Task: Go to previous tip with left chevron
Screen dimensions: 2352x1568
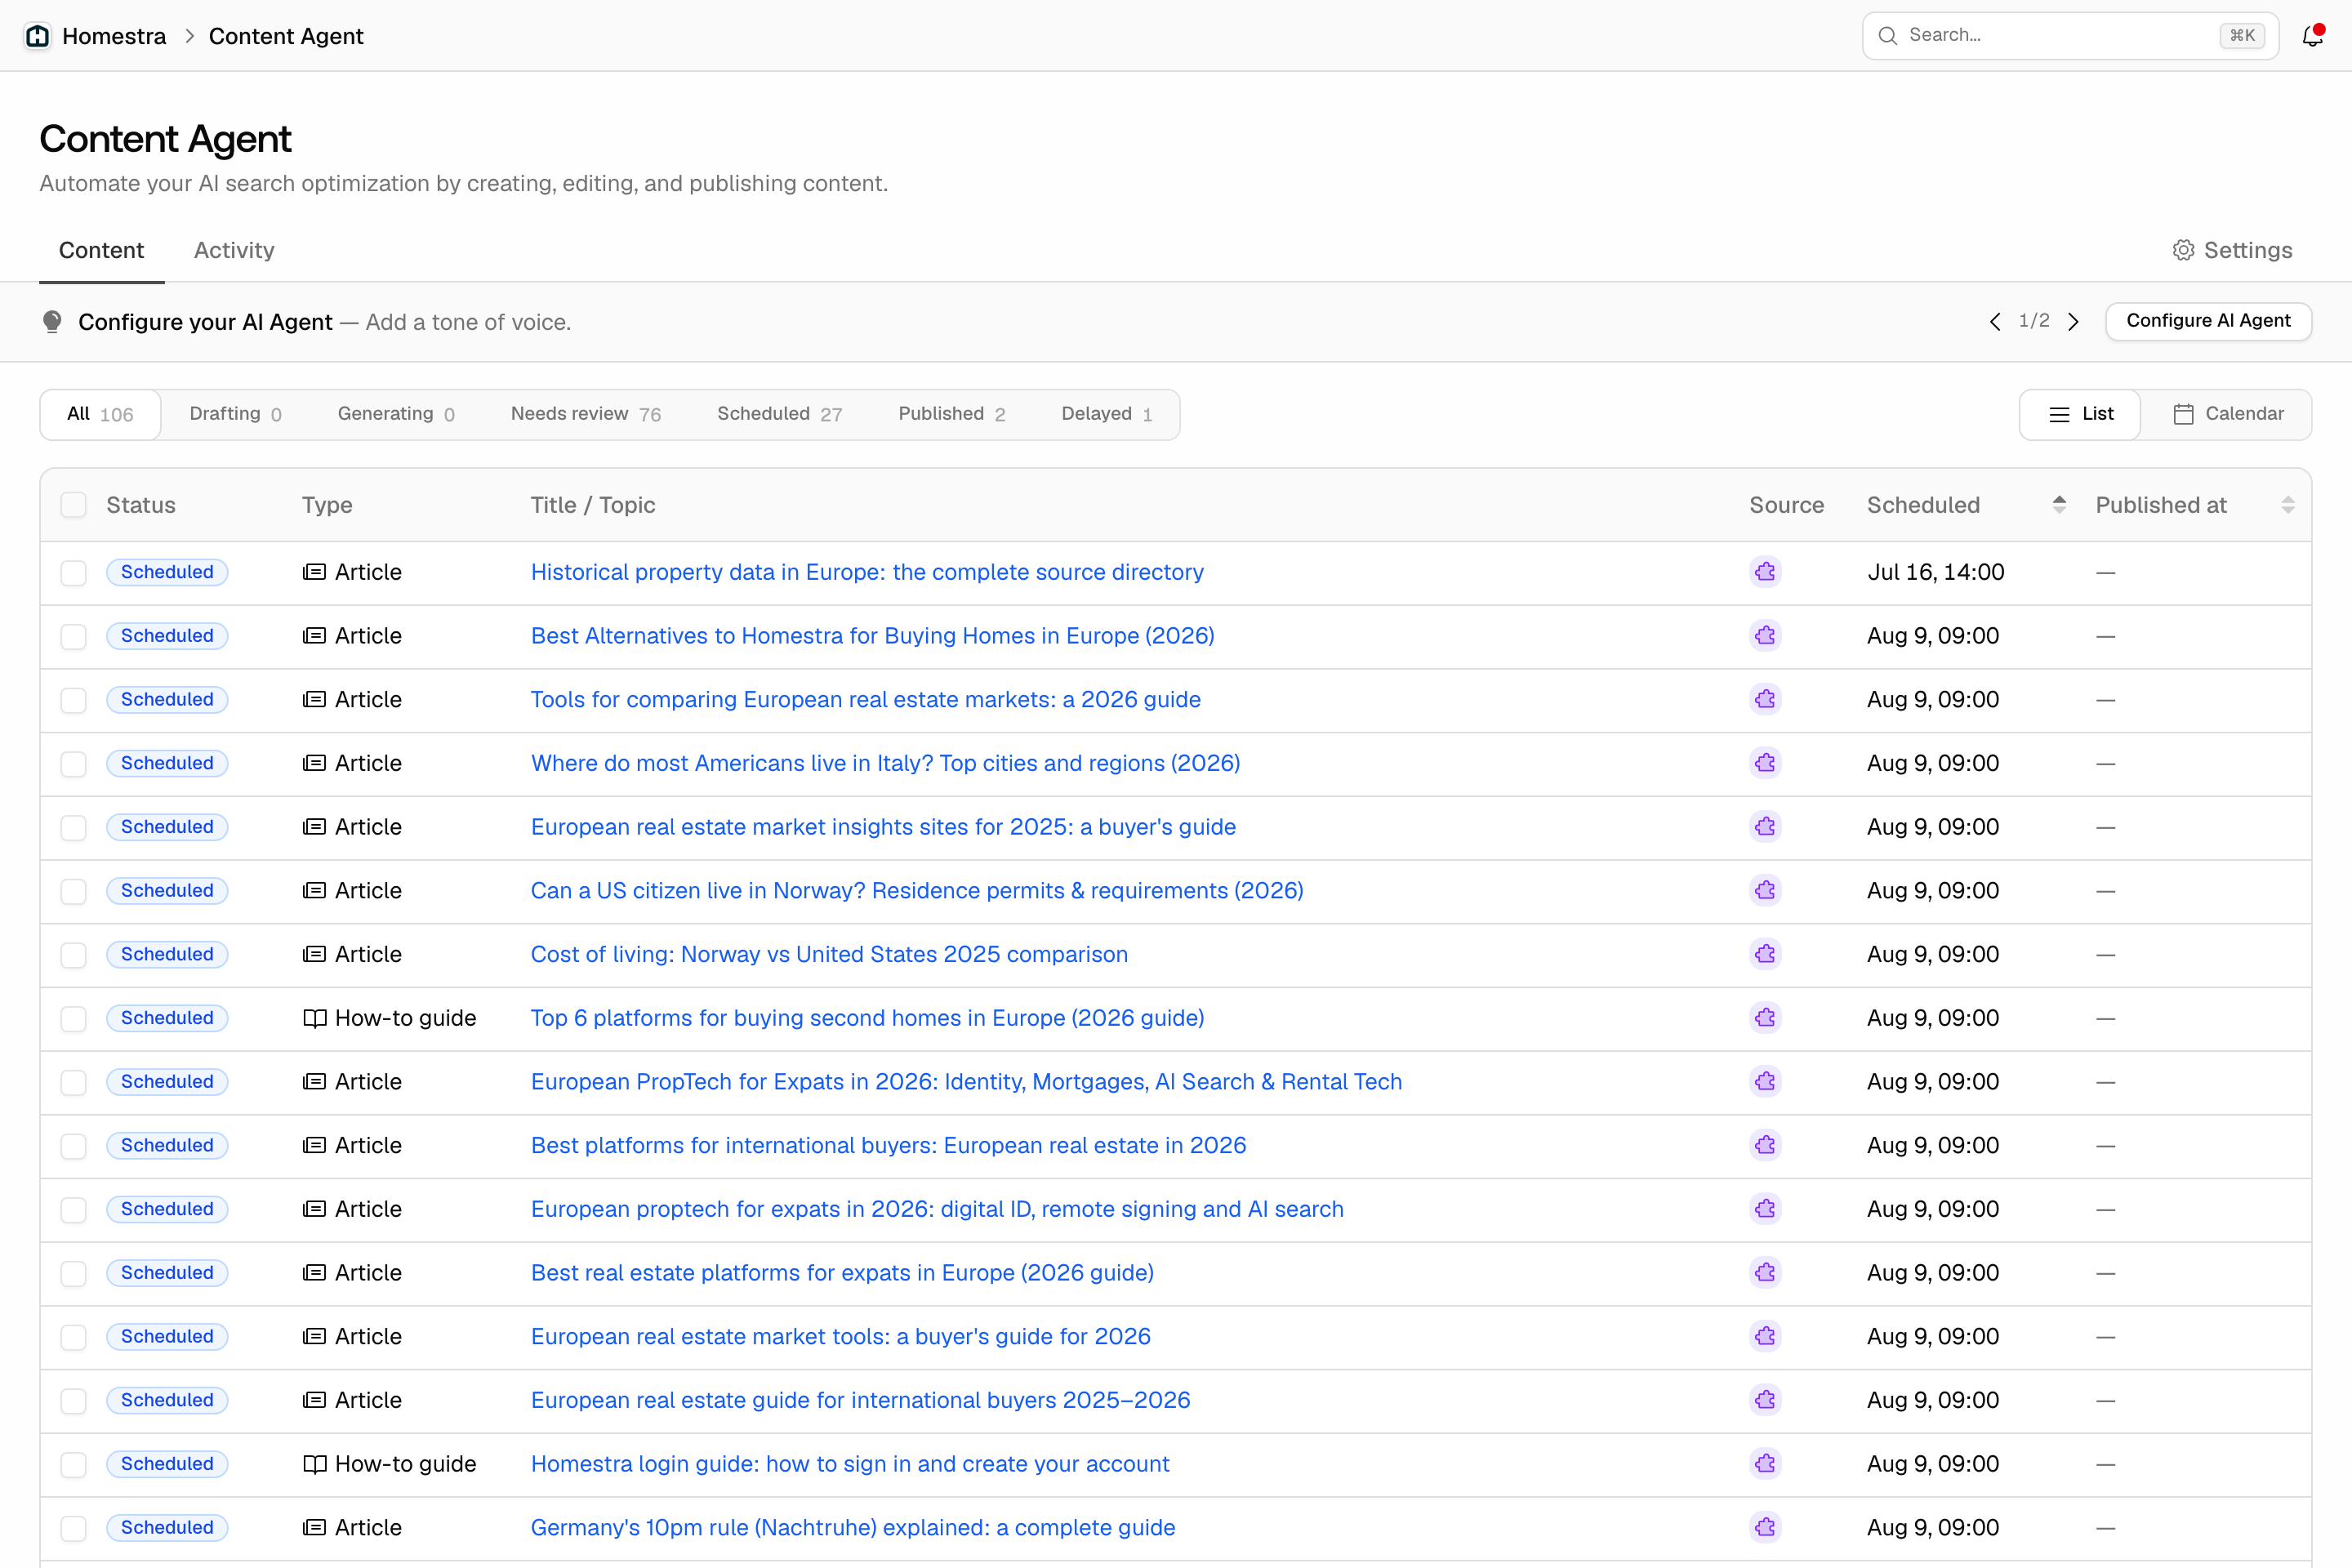Action: click(1995, 321)
